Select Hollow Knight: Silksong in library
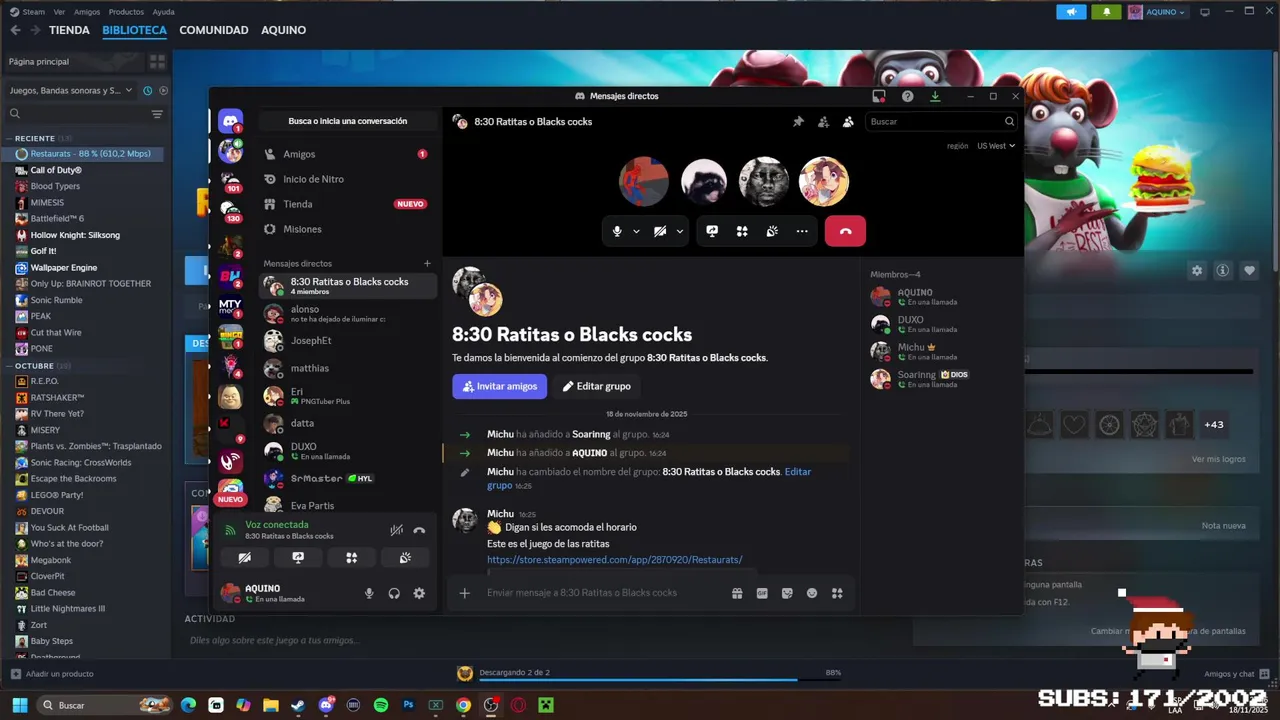Viewport: 1280px width, 720px height. [75, 235]
